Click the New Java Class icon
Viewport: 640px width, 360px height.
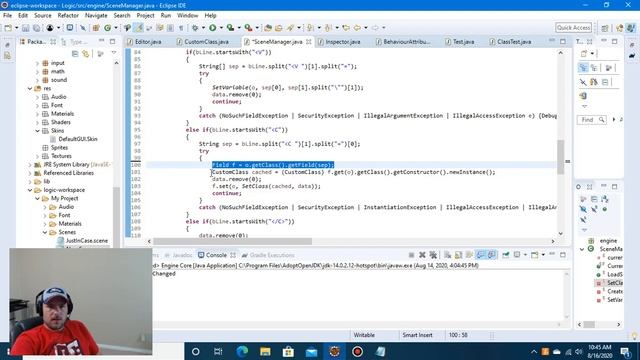click(107, 28)
